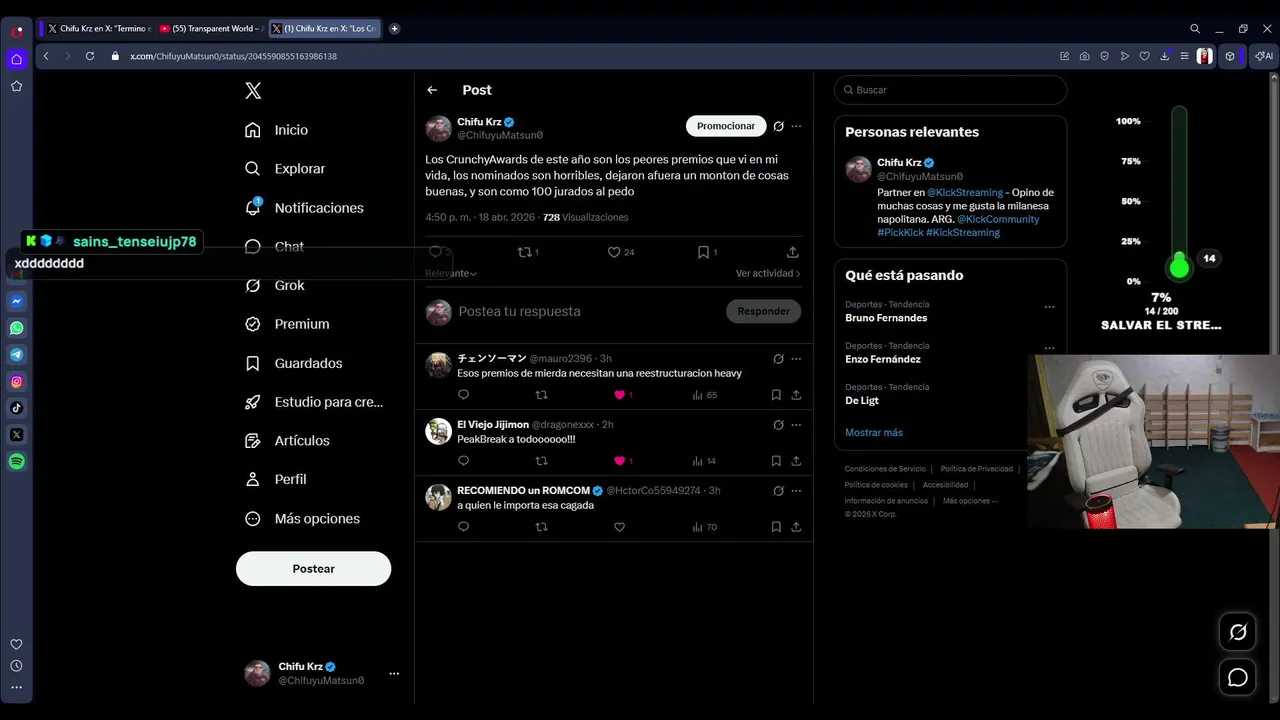
Task: Click the toolbar heart bookmark icon
Action: click(1145, 56)
